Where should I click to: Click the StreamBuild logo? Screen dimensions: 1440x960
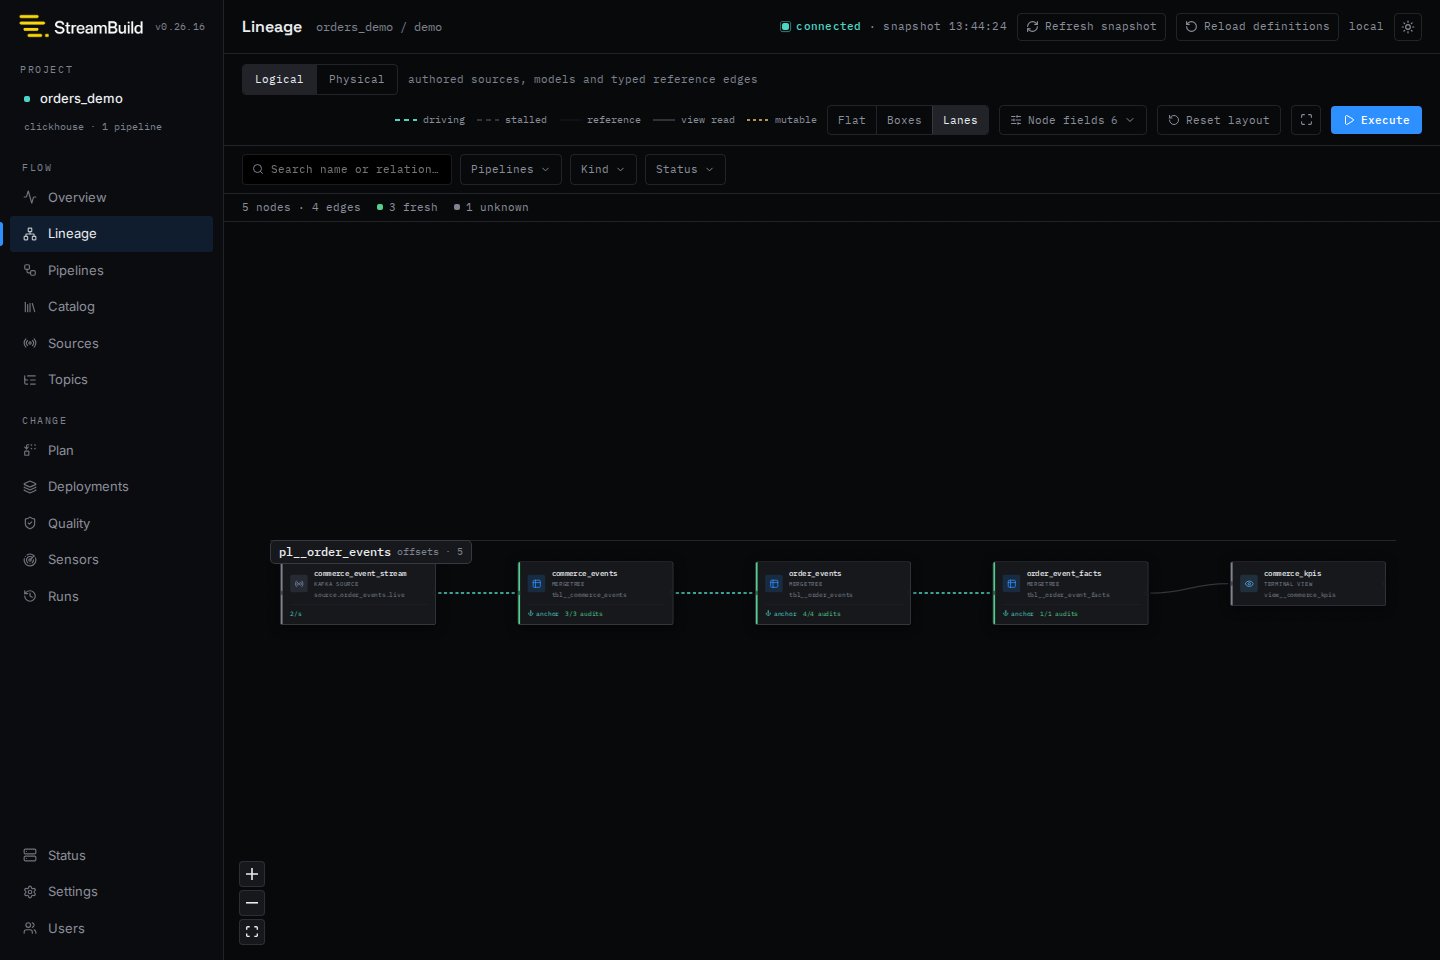click(x=81, y=27)
